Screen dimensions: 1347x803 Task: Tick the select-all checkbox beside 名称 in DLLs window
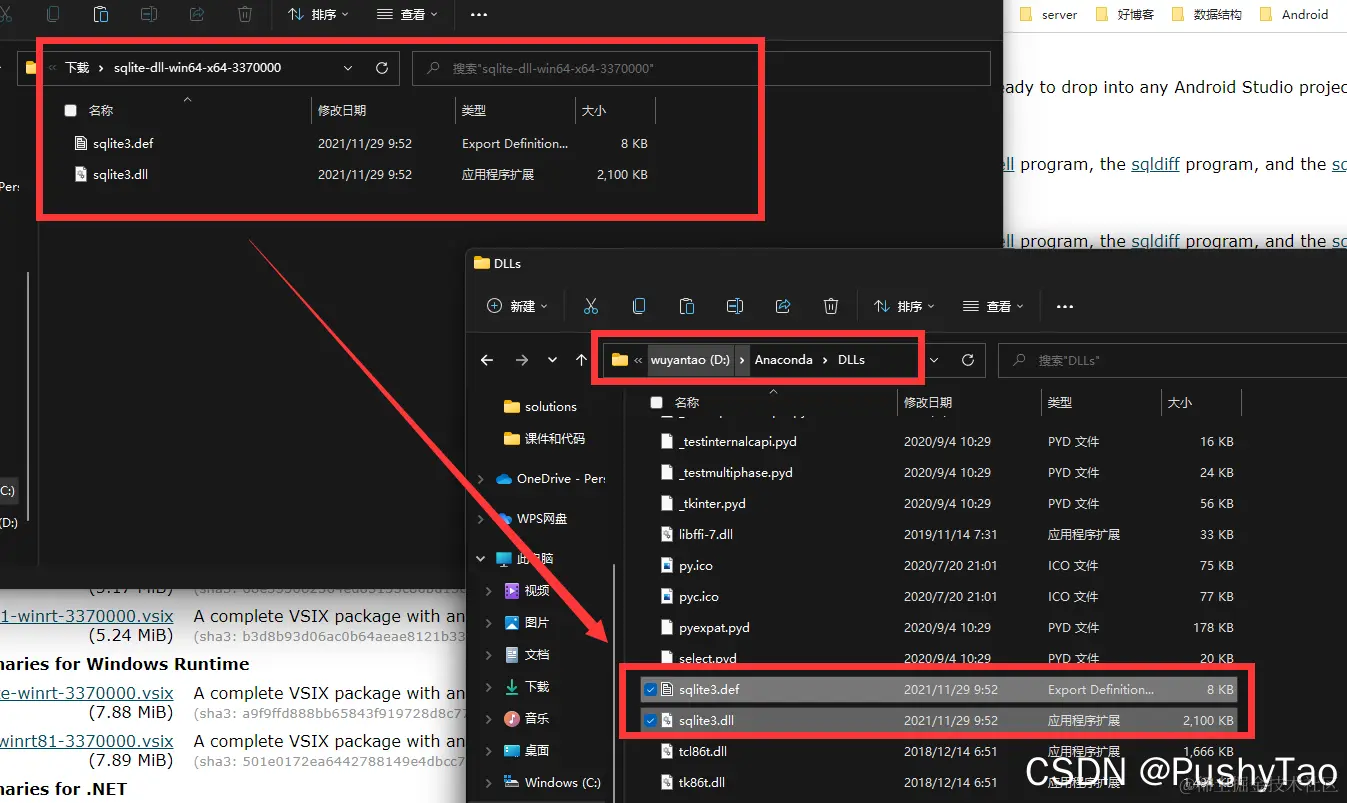656,403
